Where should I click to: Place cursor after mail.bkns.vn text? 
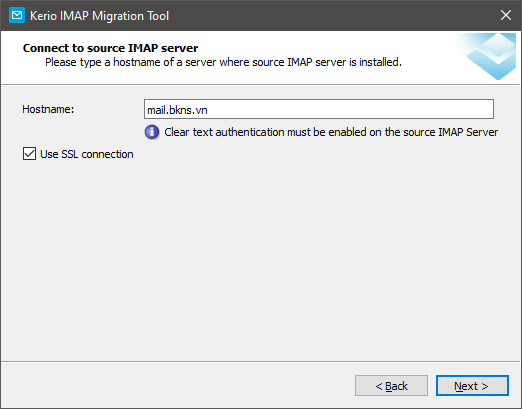tap(208, 110)
